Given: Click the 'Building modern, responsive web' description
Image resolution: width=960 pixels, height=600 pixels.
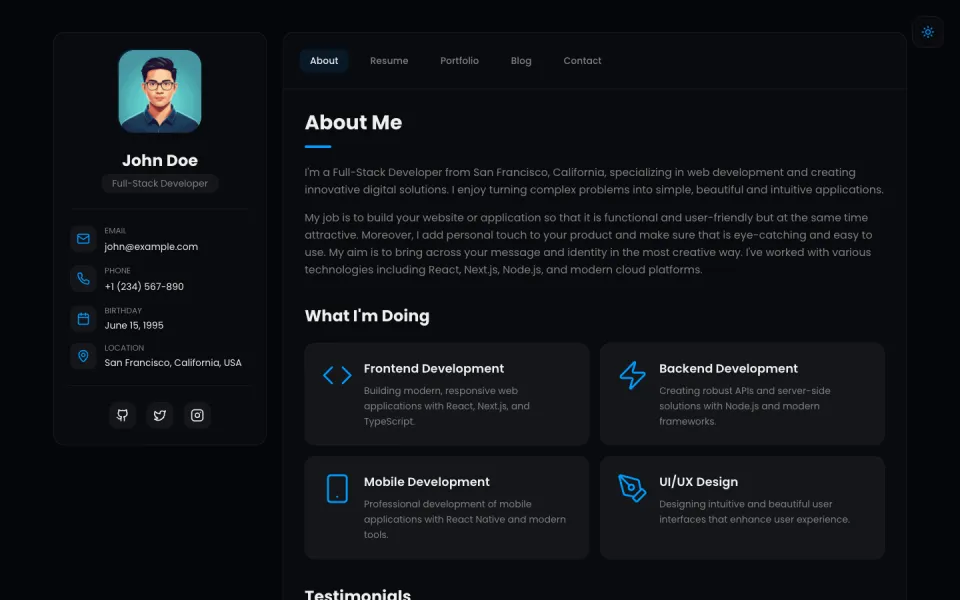Looking at the screenshot, I should [x=447, y=406].
